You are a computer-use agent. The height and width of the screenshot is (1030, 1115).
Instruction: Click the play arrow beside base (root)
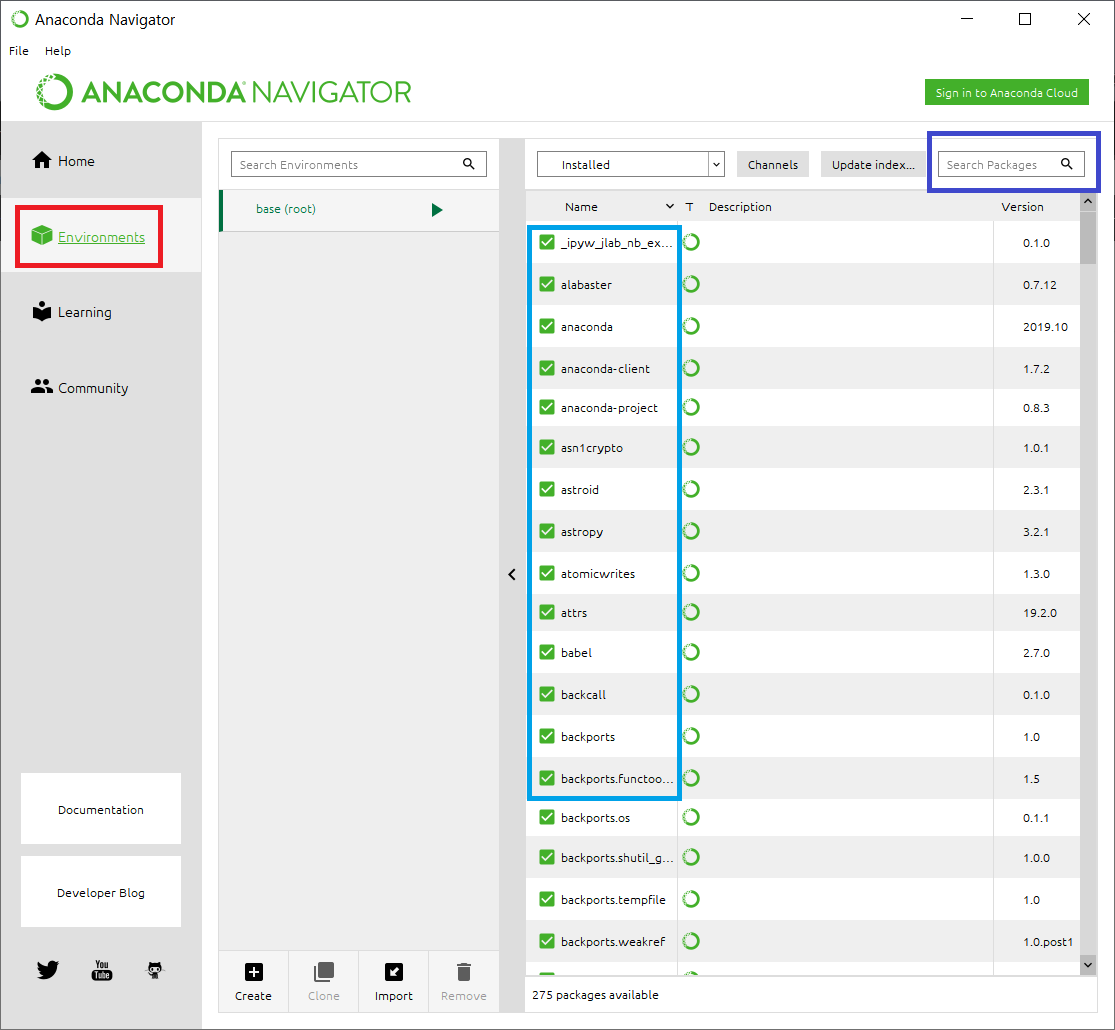point(437,210)
